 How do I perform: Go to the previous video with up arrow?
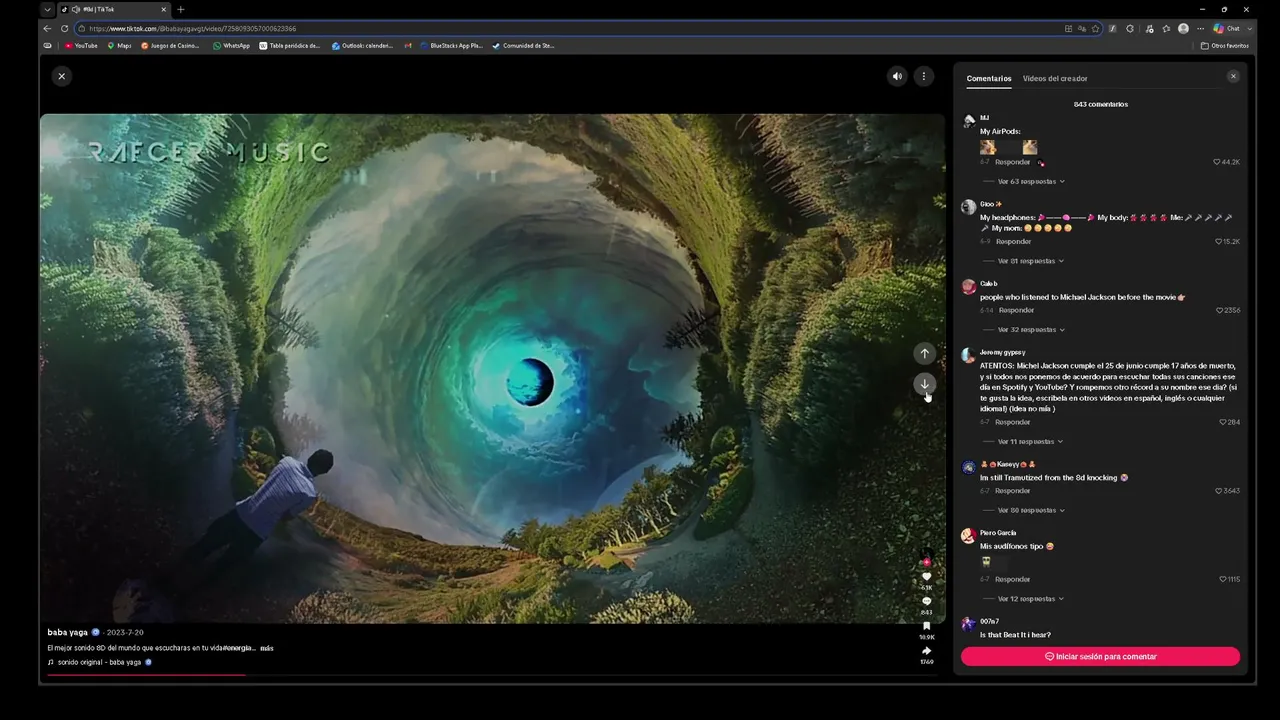pyautogui.click(x=924, y=353)
